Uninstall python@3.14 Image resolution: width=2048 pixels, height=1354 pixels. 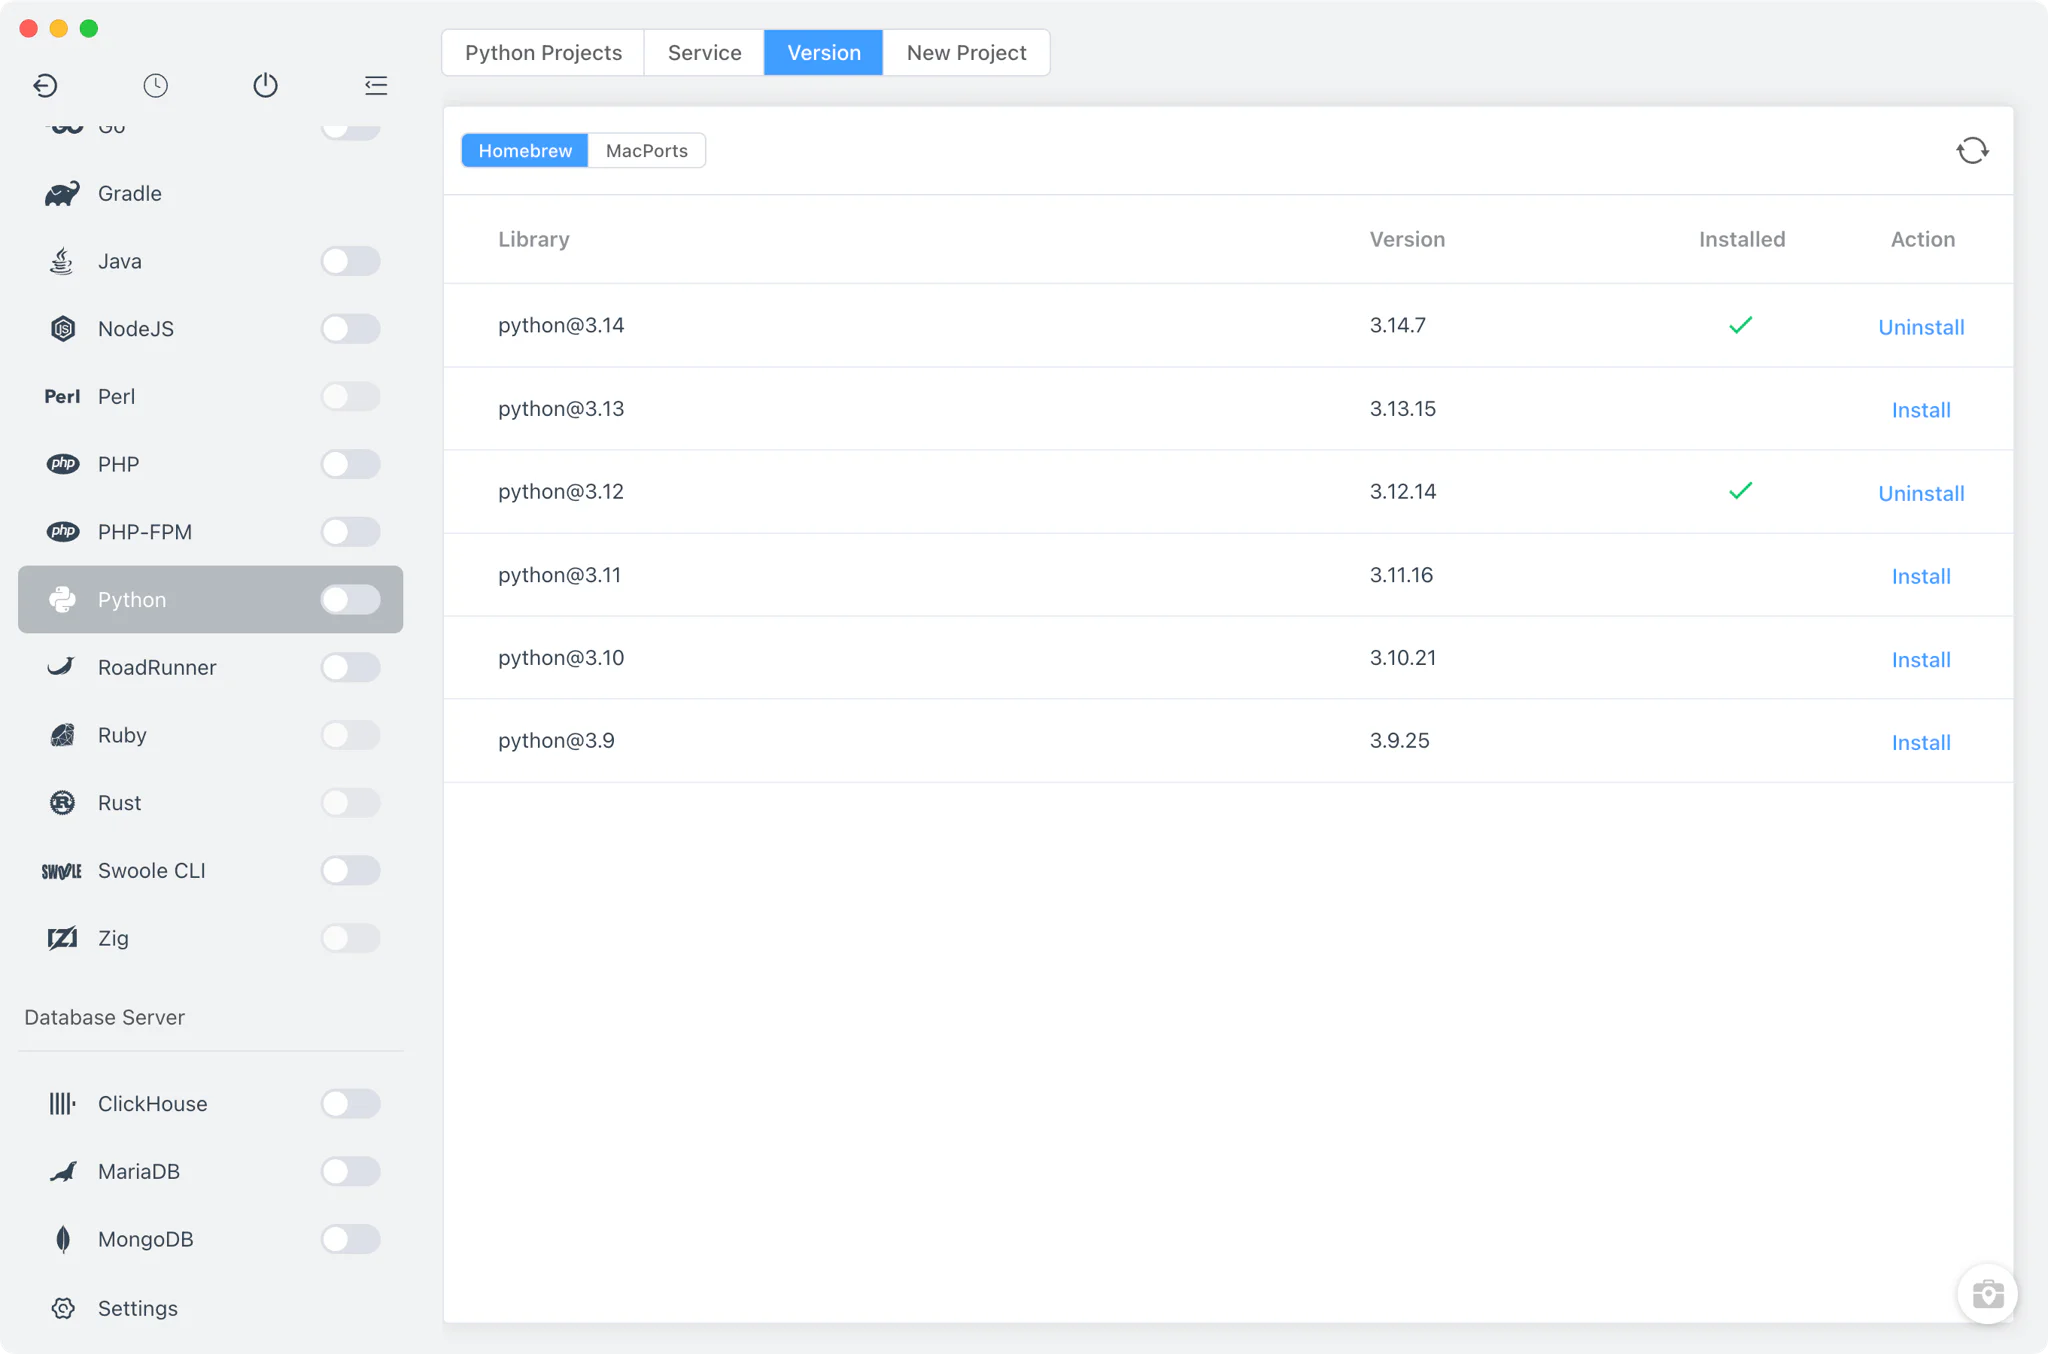coord(1921,327)
